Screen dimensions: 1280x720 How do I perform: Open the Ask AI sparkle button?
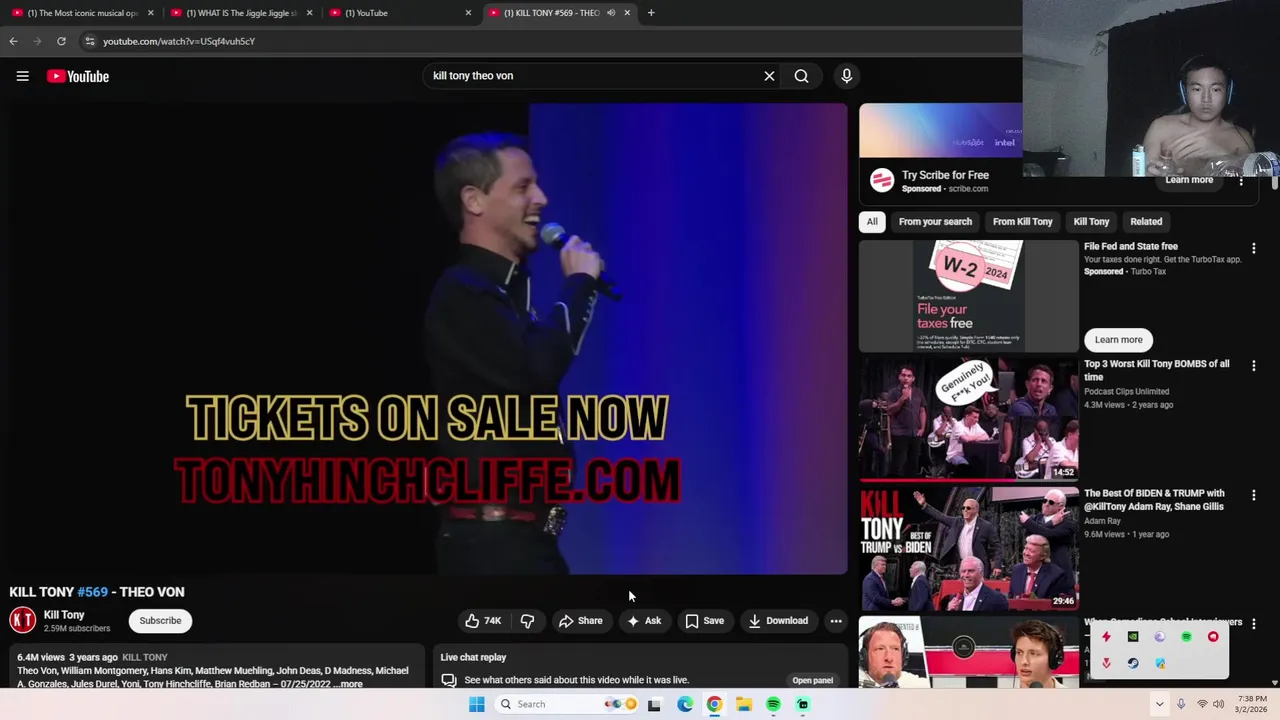(x=644, y=621)
